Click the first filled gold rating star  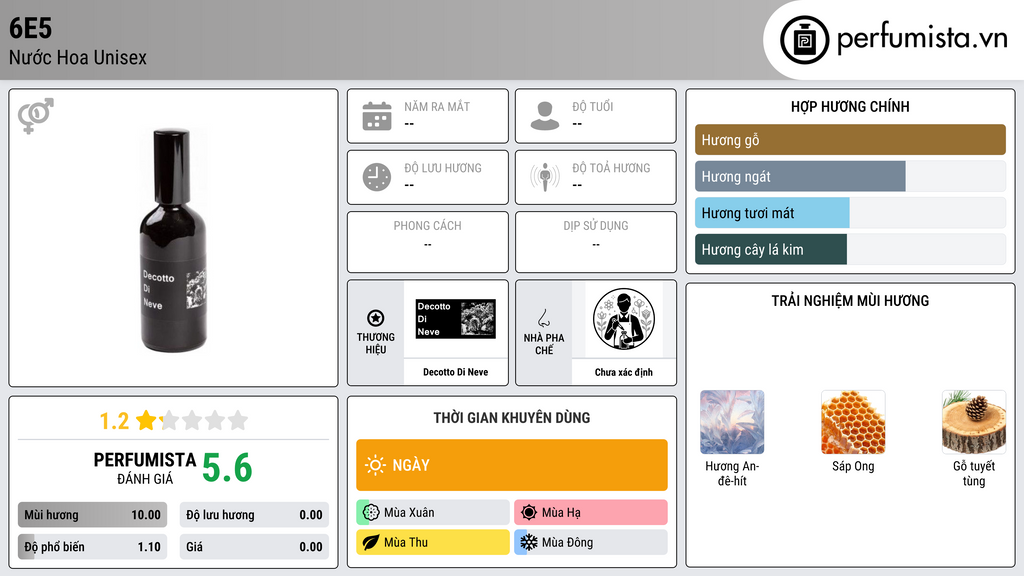pos(147,420)
